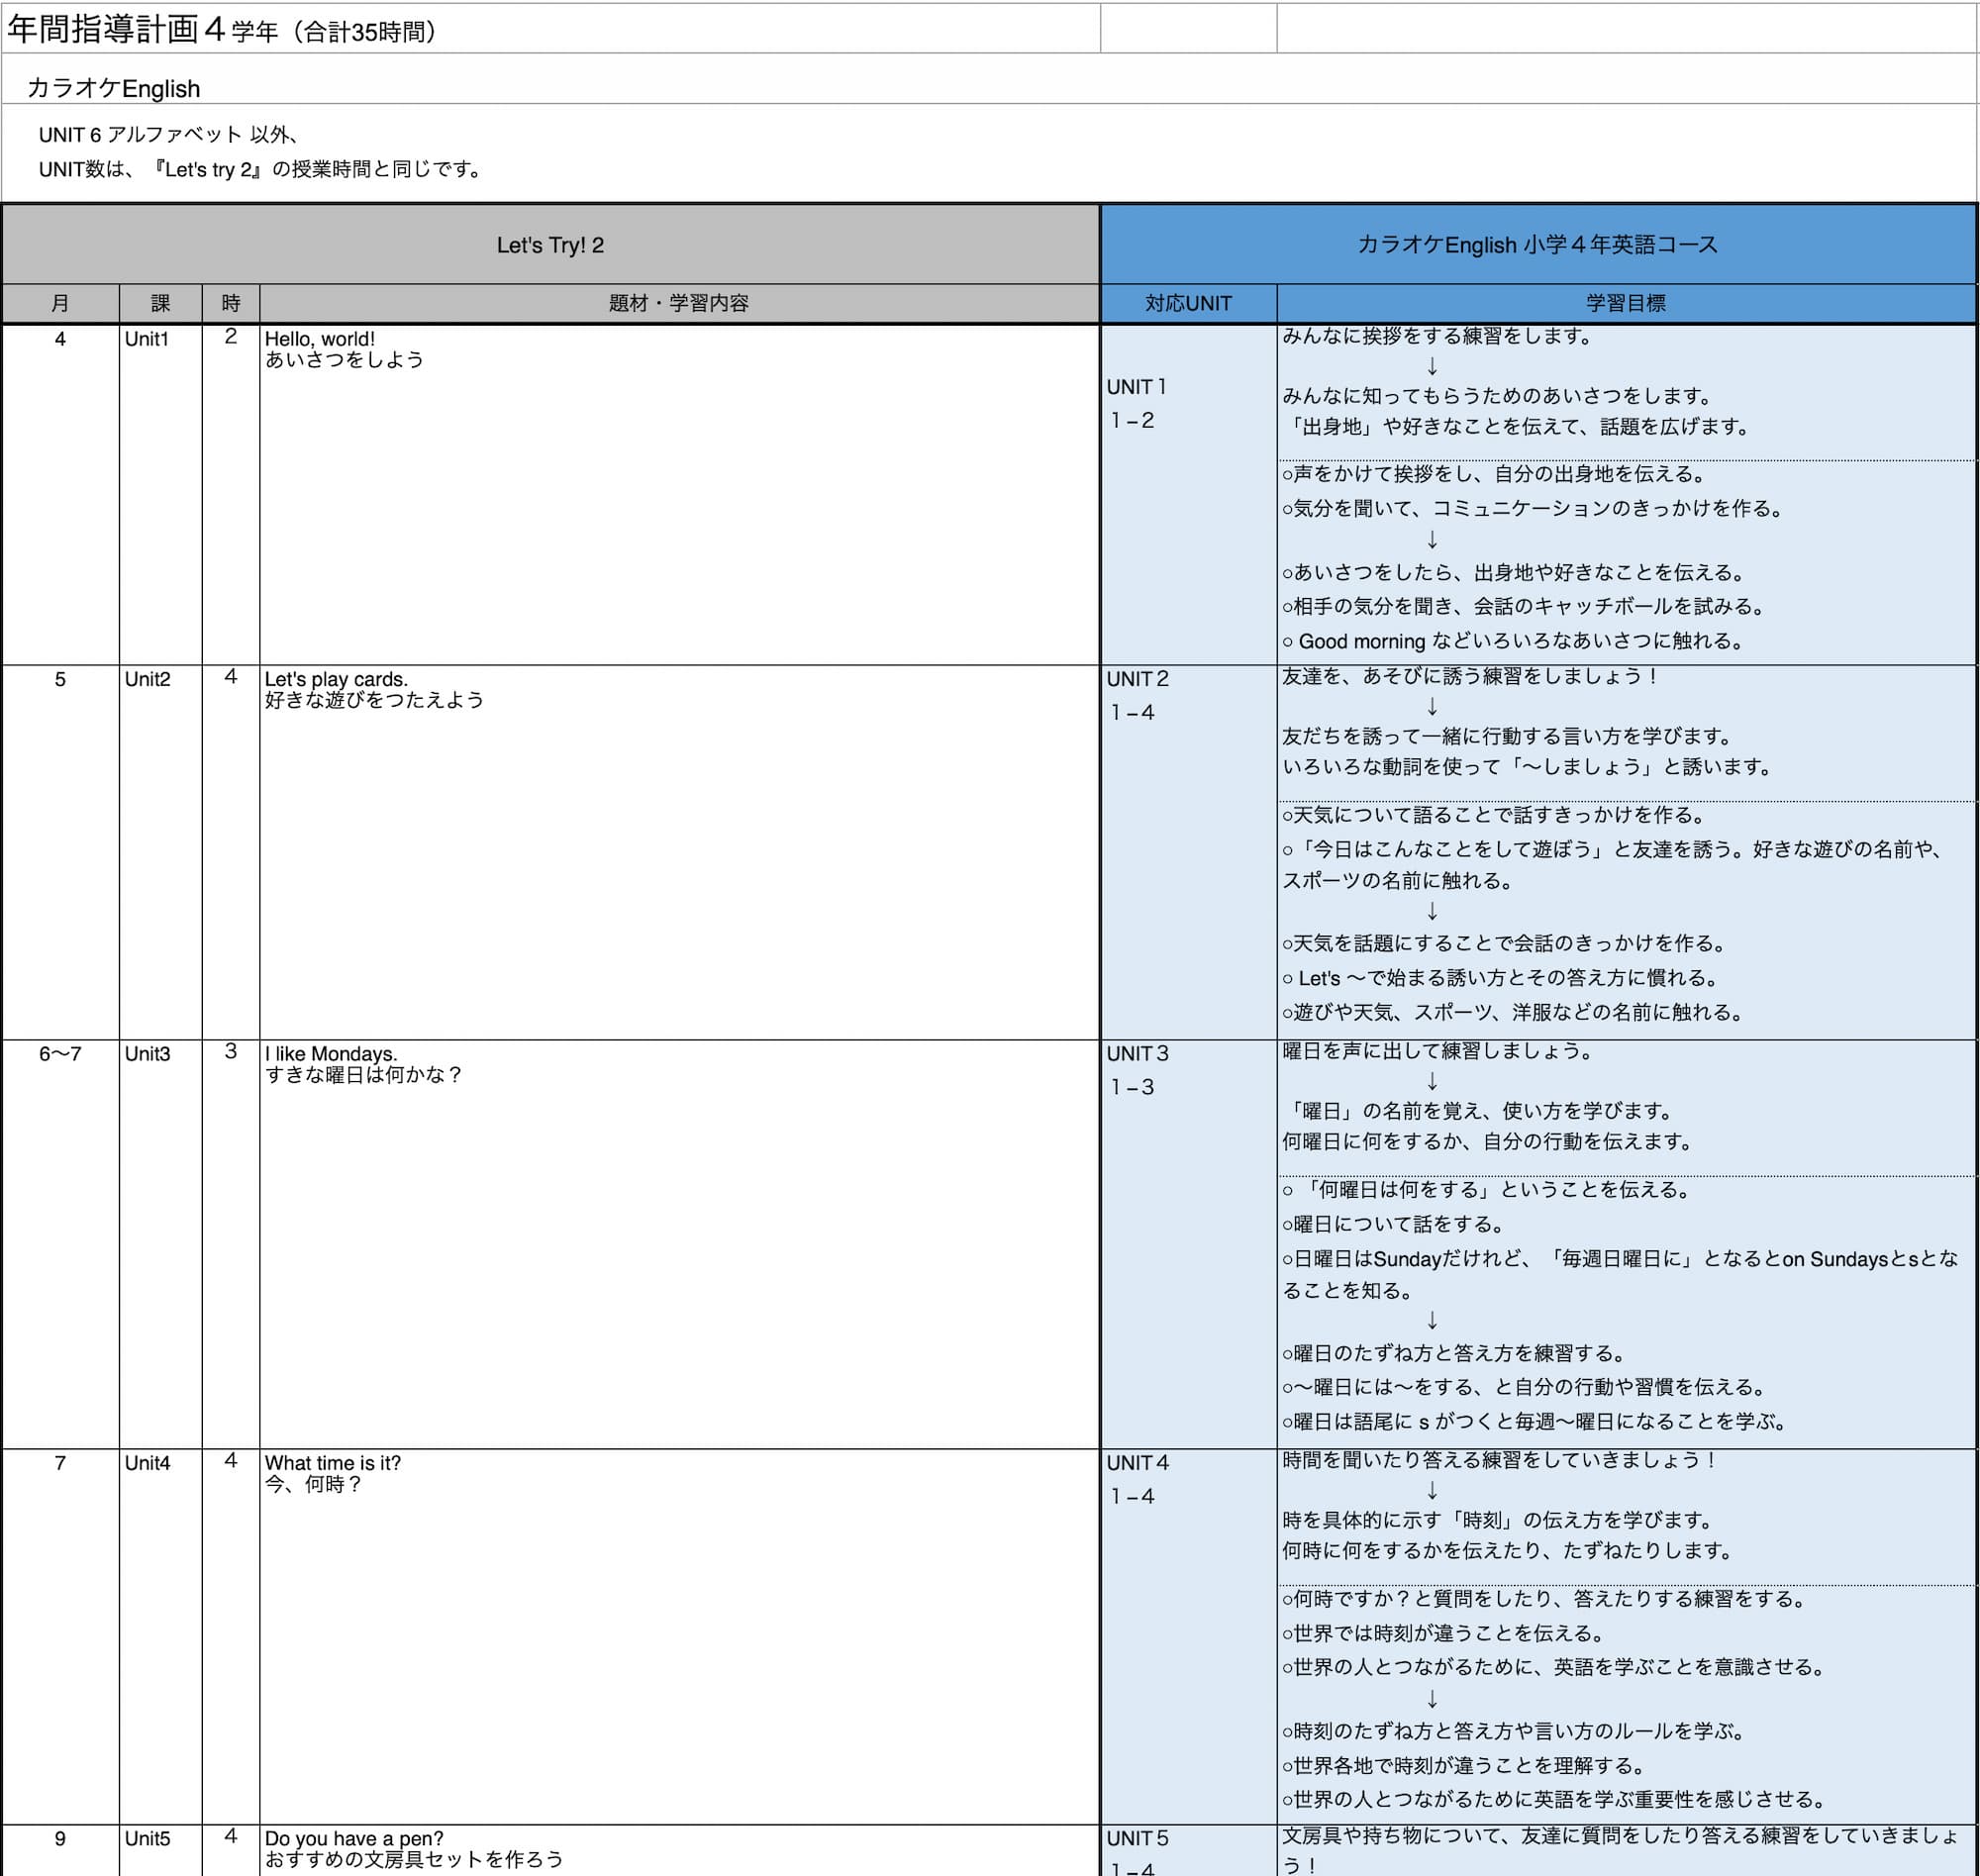The width and height of the screenshot is (1980, 1876).
Task: Select the 'Unit5' lesson cell
Action: pos(161,1850)
